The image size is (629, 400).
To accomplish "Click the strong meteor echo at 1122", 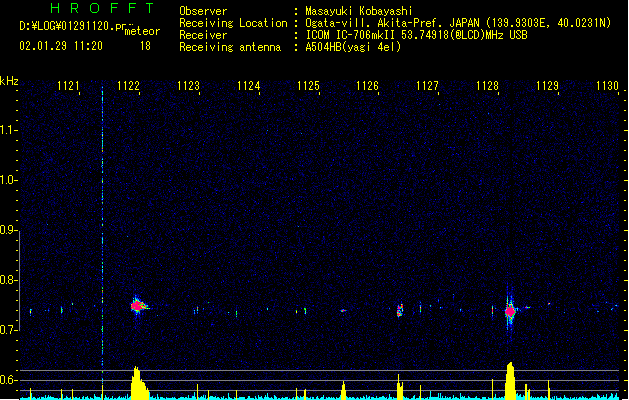I will (x=138, y=307).
